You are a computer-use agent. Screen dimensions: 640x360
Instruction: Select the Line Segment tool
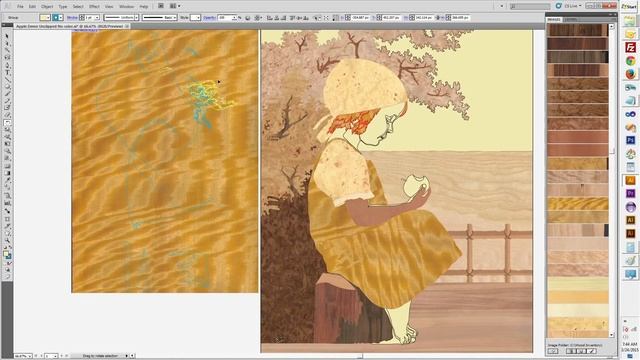coord(7,80)
